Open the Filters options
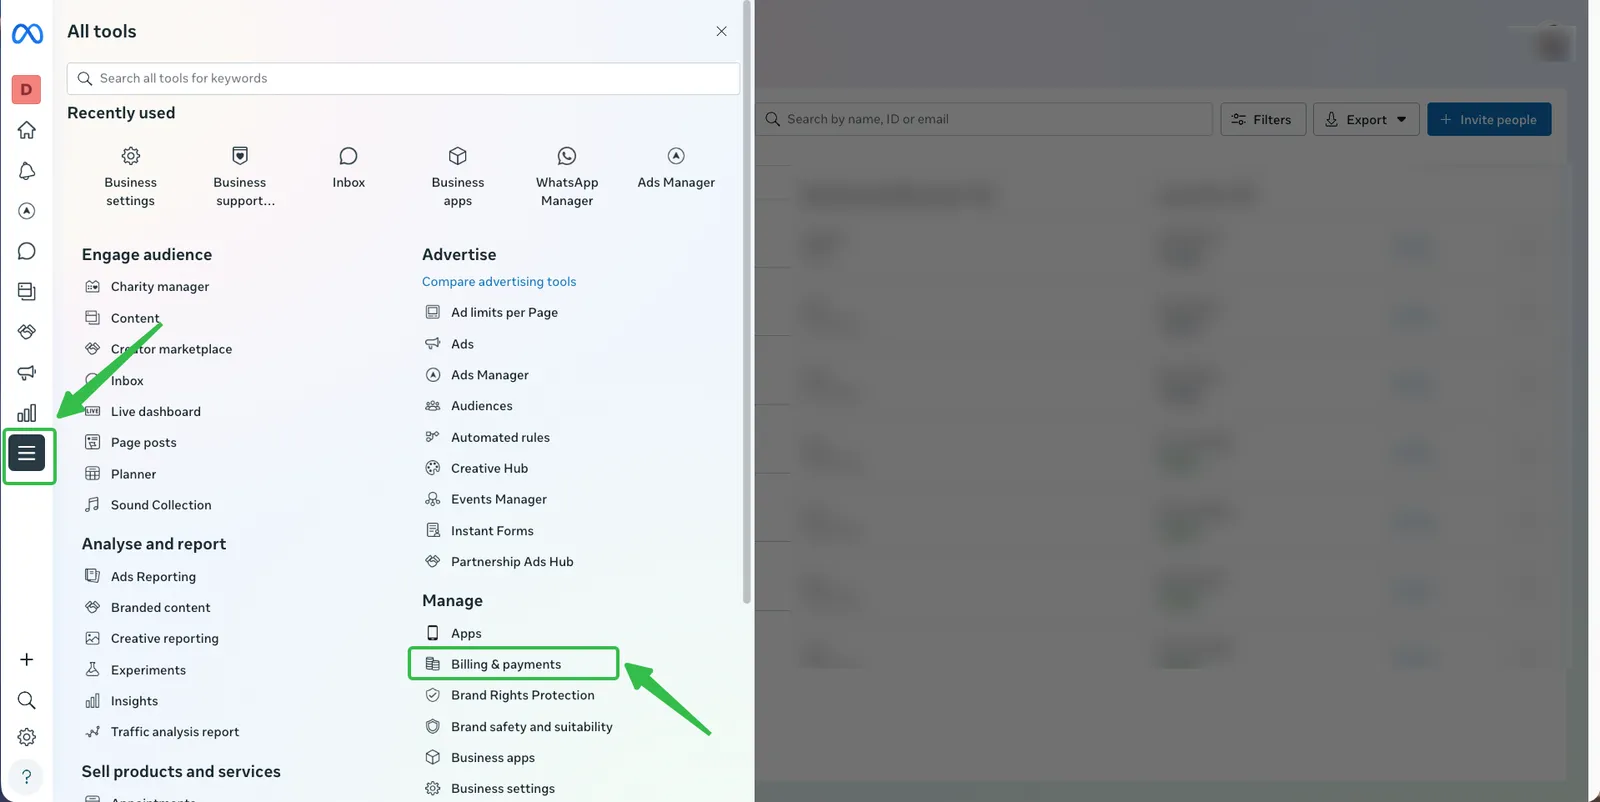 click(x=1262, y=120)
